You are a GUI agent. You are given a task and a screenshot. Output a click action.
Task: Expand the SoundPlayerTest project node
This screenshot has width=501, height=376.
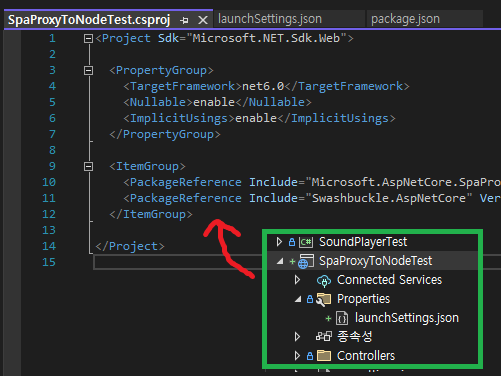click(x=279, y=242)
